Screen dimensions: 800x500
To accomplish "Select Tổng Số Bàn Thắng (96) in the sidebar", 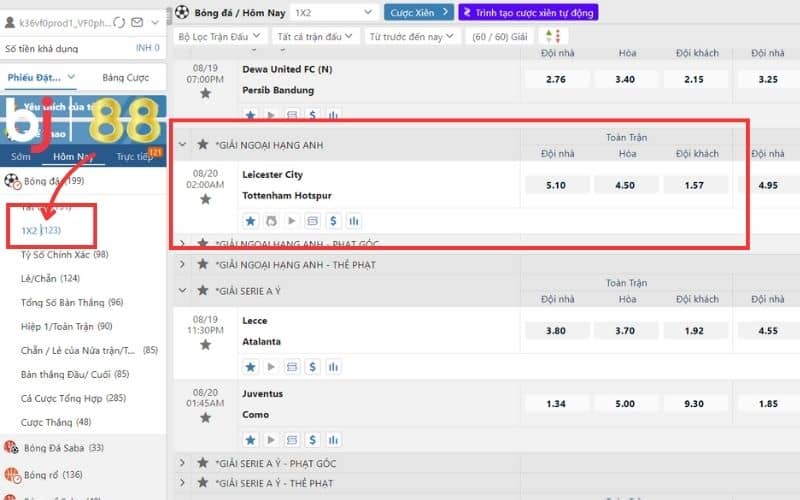I will pyautogui.click(x=72, y=302).
